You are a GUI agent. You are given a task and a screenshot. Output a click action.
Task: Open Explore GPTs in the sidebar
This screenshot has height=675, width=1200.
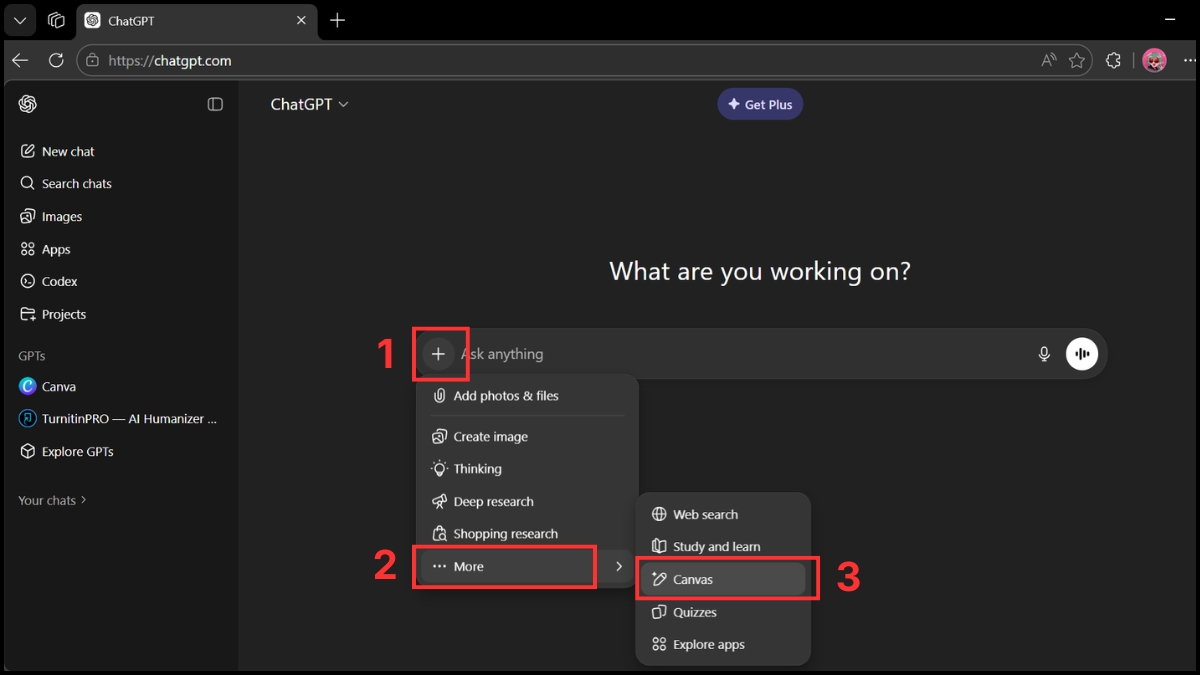click(x=78, y=451)
